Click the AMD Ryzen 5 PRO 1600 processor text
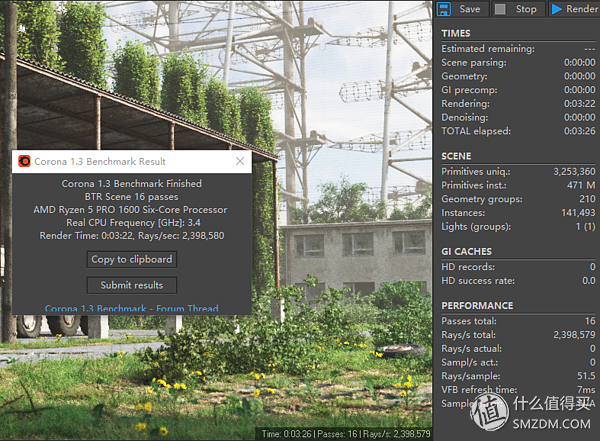This screenshot has width=600, height=441. tap(130, 210)
